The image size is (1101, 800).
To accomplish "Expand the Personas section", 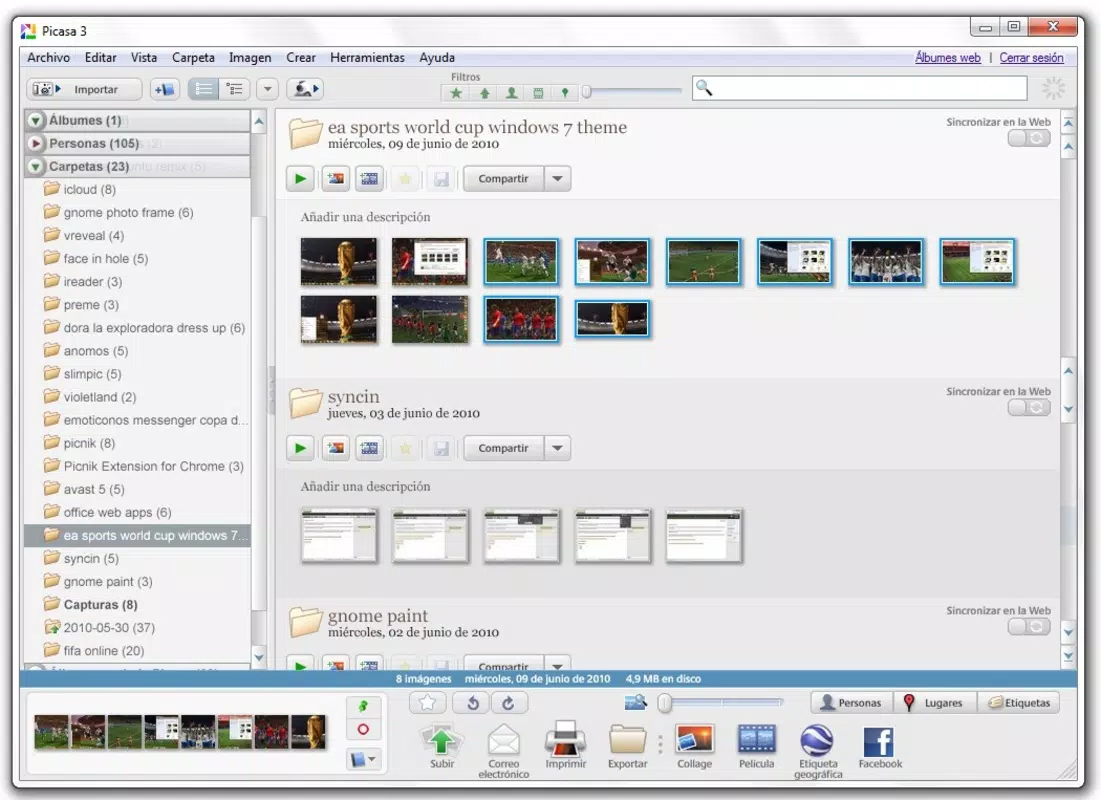I will 35,143.
